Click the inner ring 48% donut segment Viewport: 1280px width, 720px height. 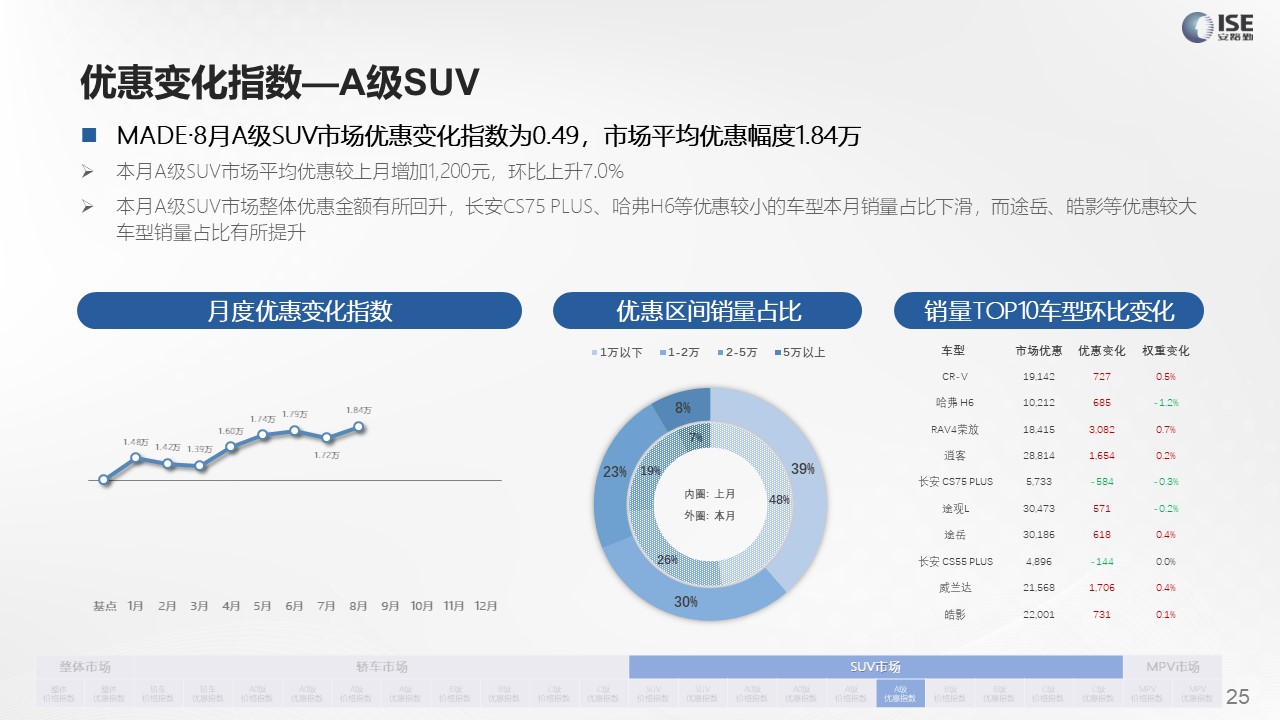coord(778,497)
